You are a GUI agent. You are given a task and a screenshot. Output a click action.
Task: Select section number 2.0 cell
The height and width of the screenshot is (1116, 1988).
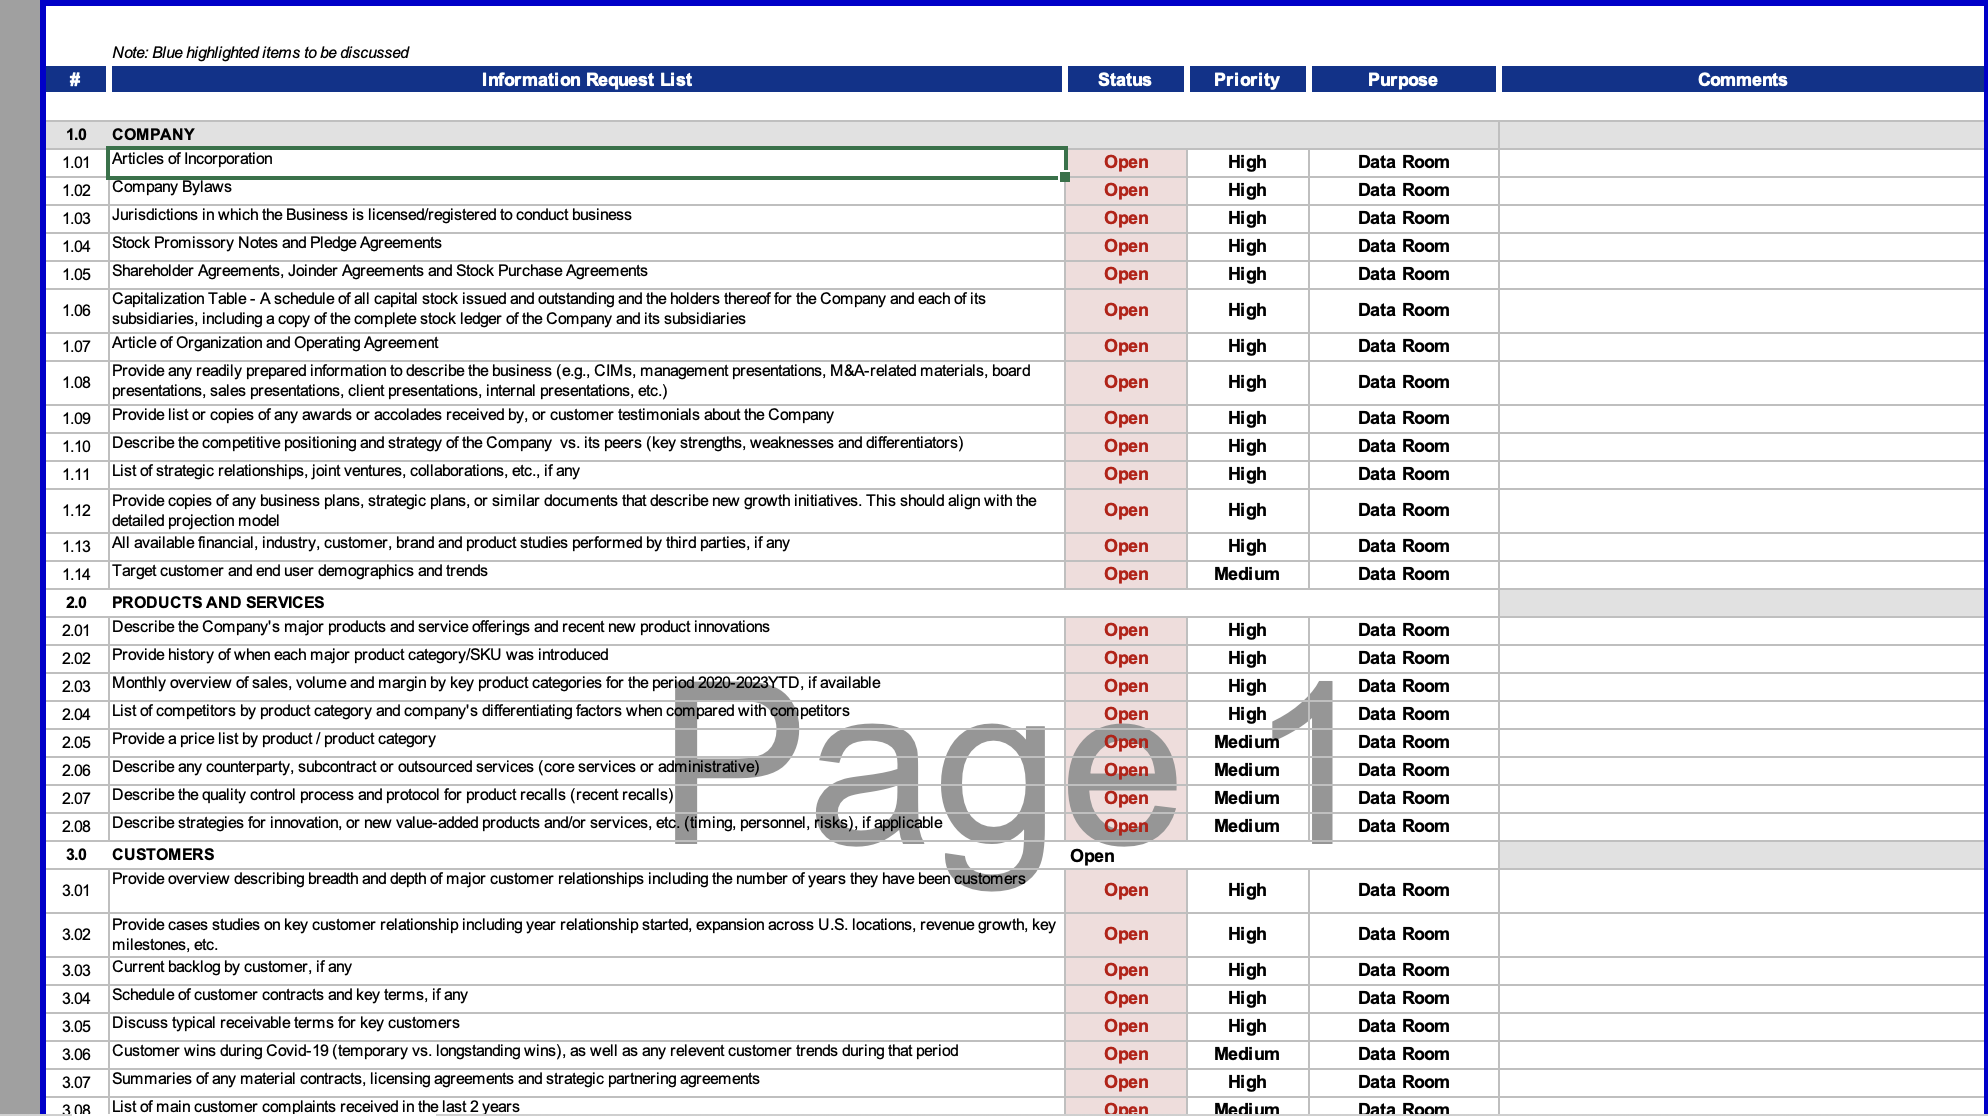pyautogui.click(x=76, y=602)
